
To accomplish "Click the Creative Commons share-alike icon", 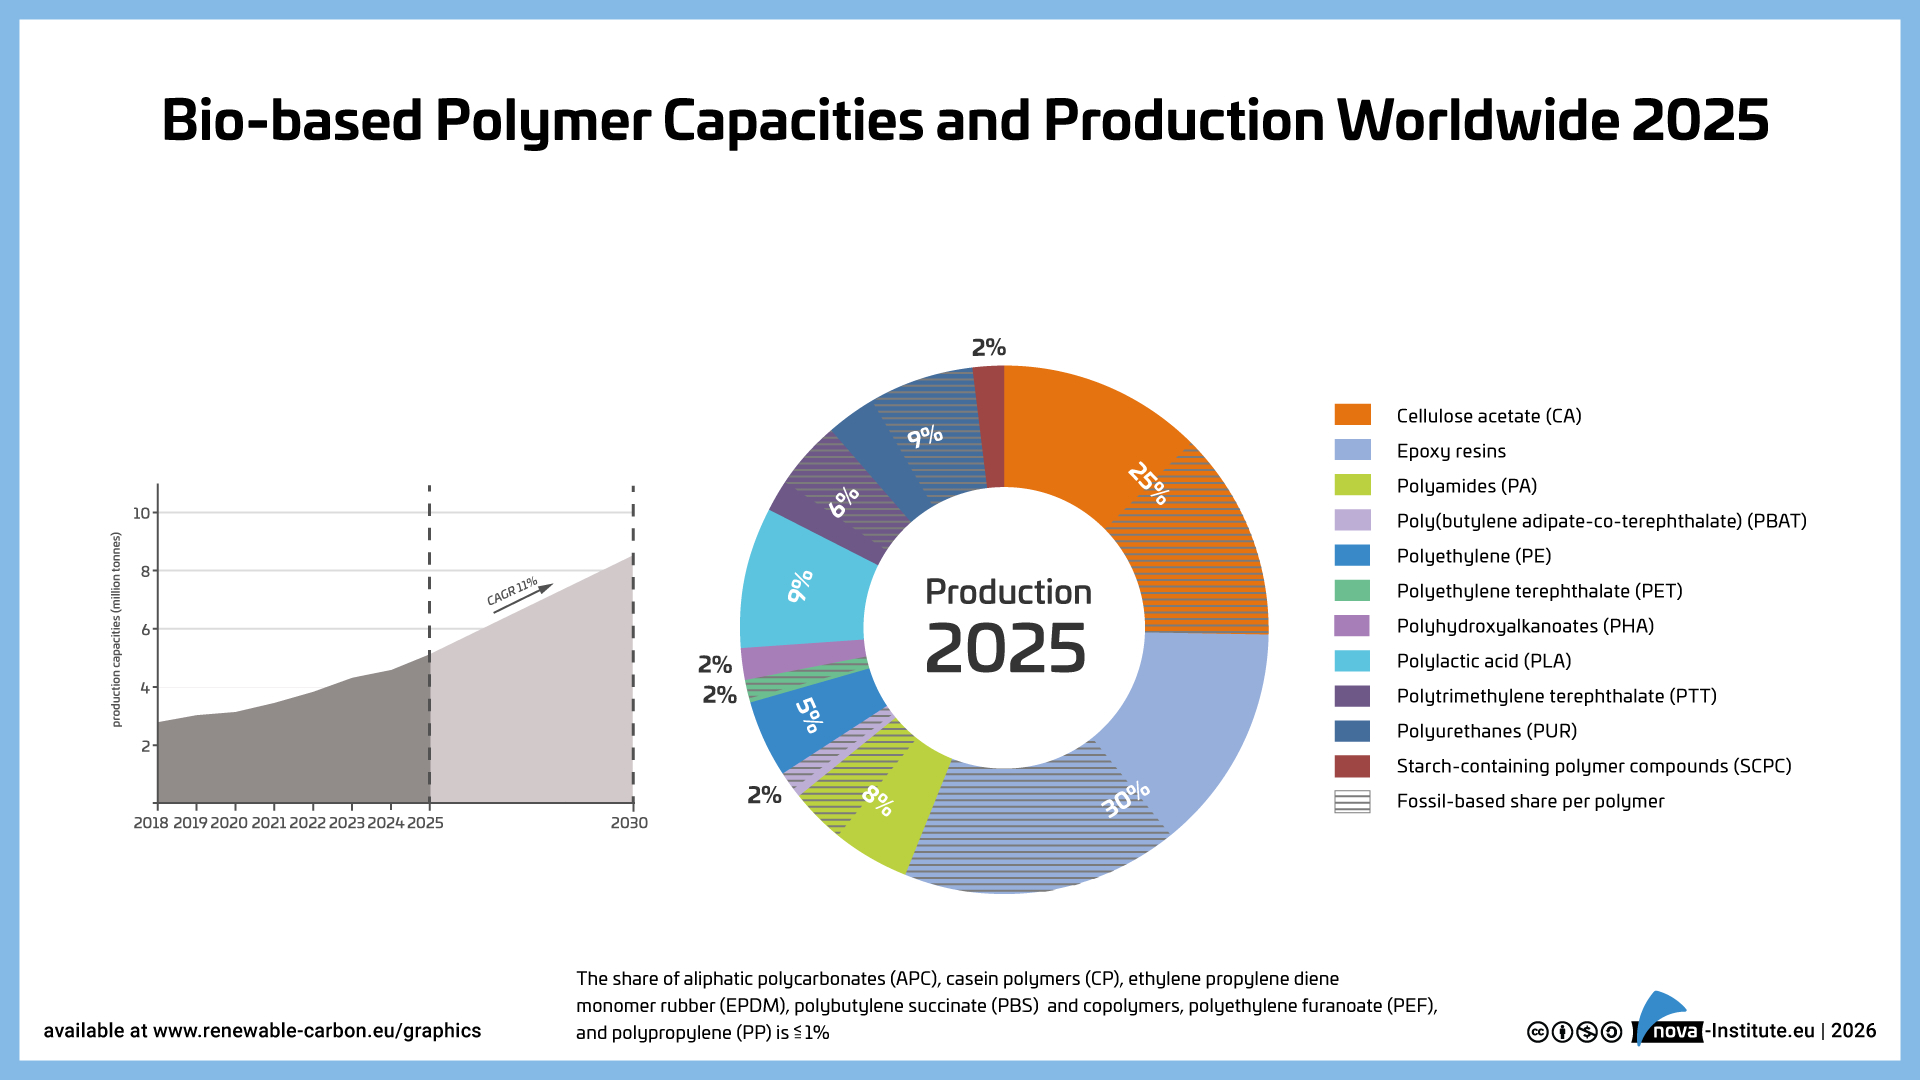I will [1611, 1032].
